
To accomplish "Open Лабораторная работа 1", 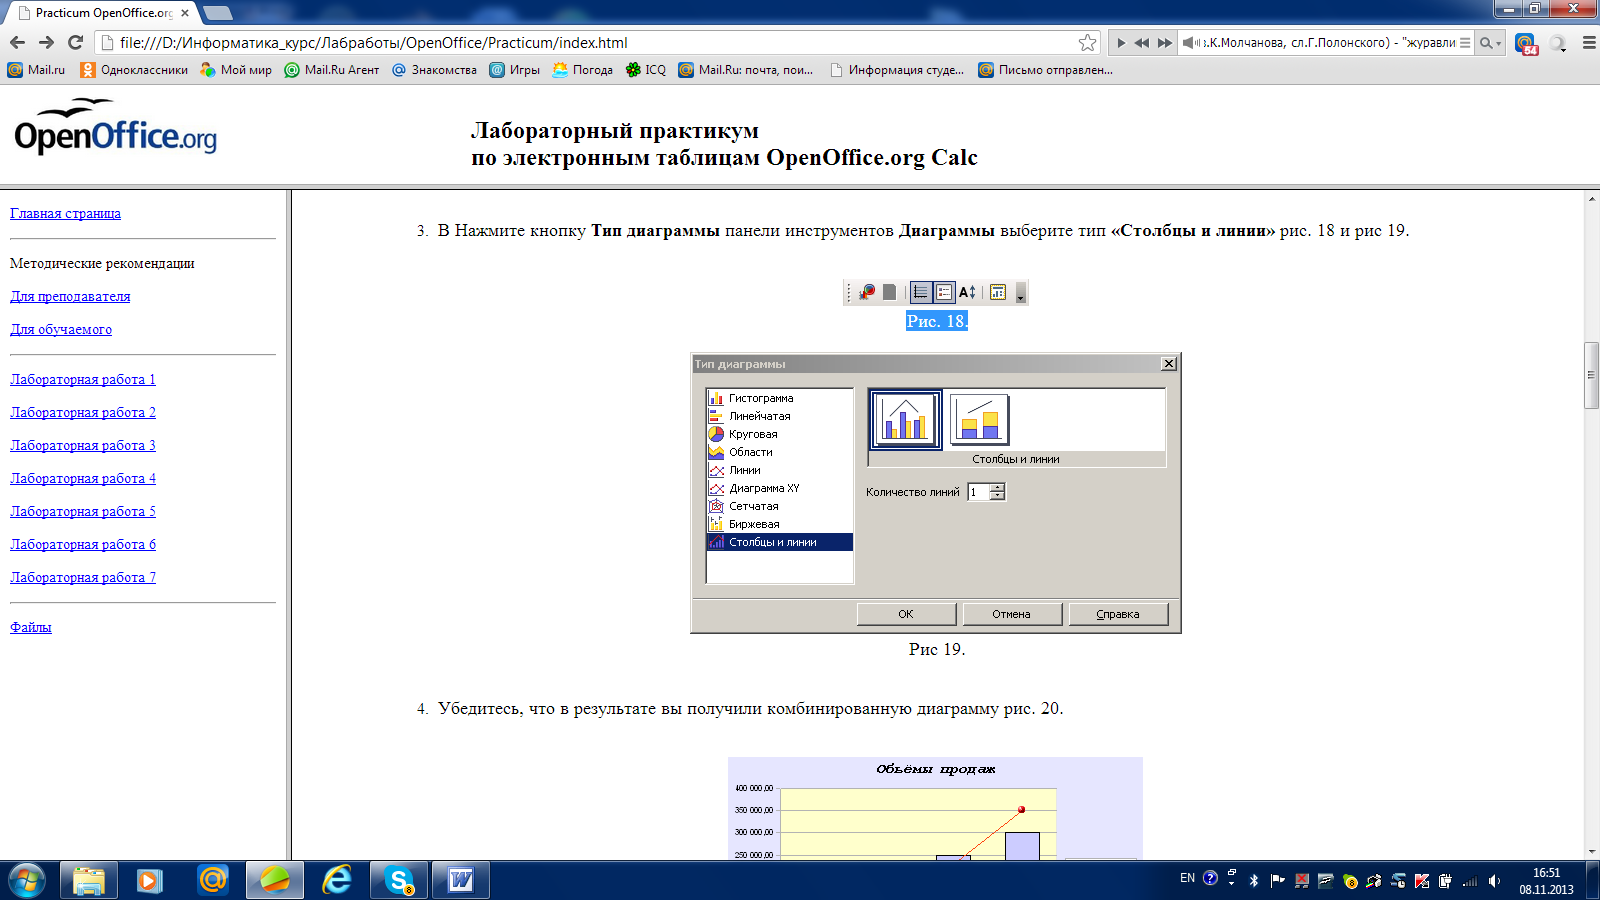I will pos(83,379).
